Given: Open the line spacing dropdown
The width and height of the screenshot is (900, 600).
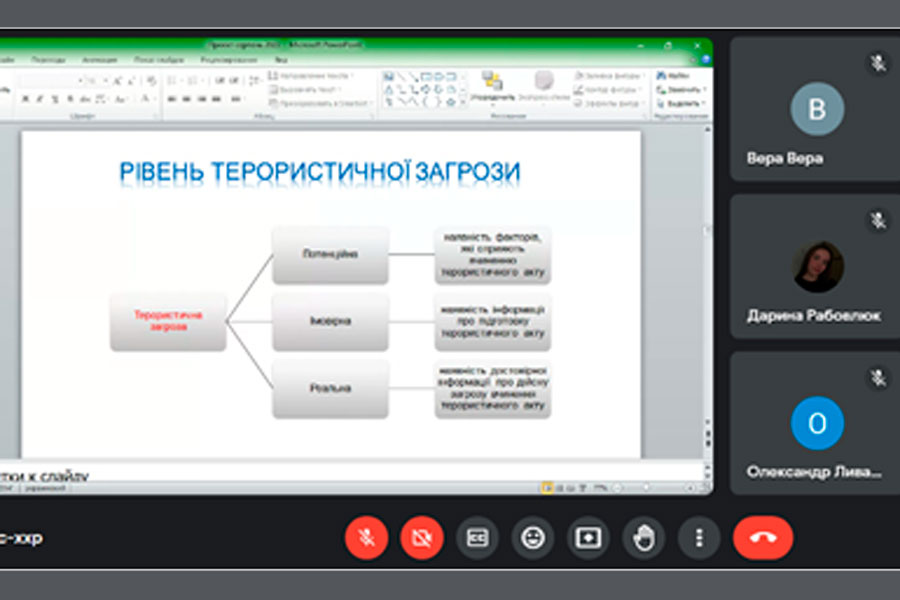Looking at the screenshot, I should click(254, 81).
